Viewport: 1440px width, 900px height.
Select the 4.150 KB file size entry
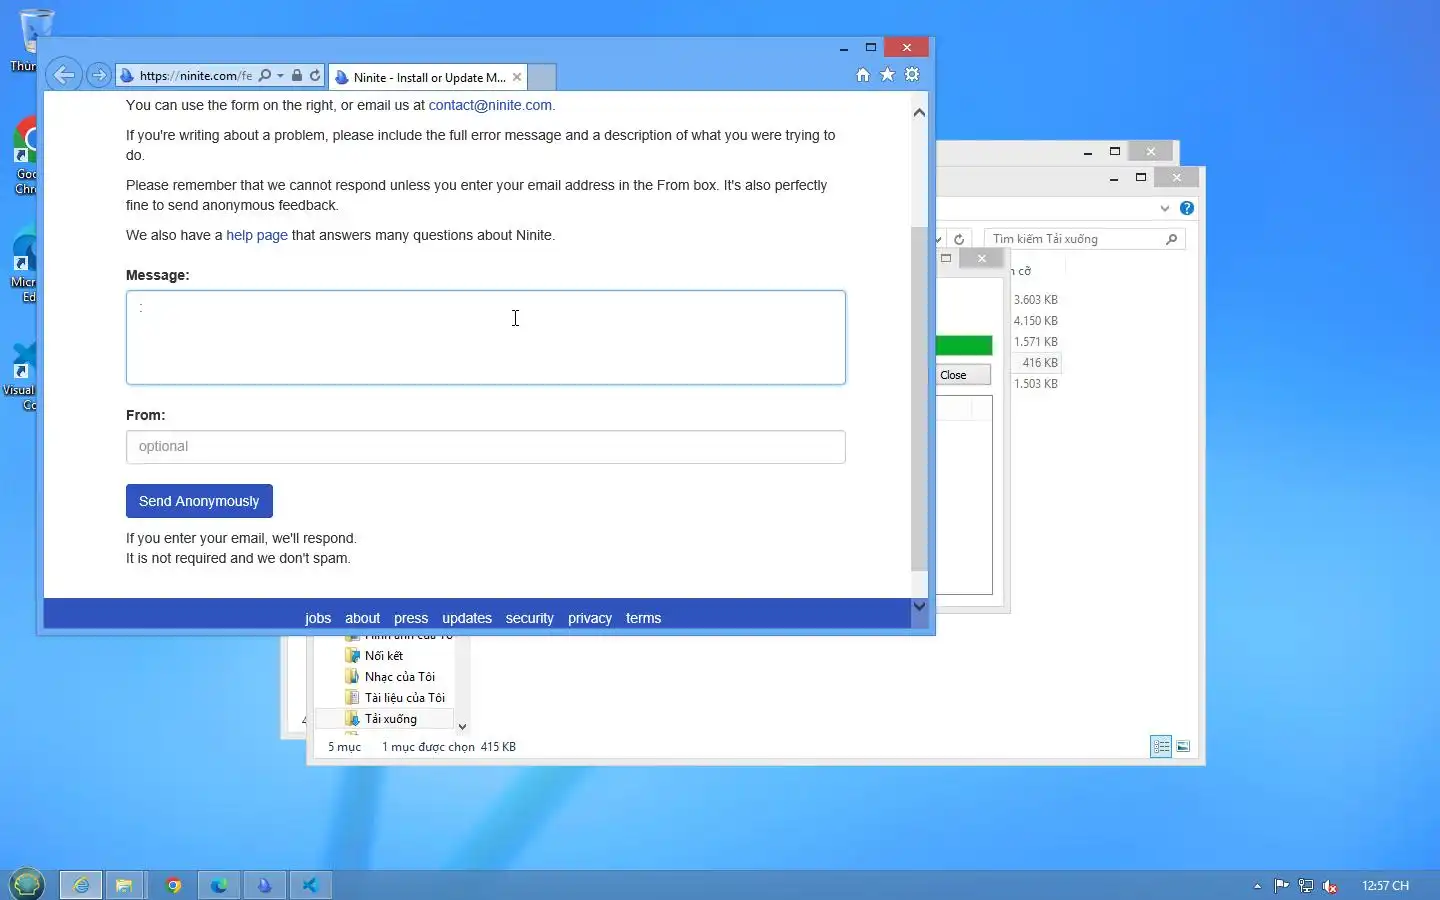point(1036,321)
